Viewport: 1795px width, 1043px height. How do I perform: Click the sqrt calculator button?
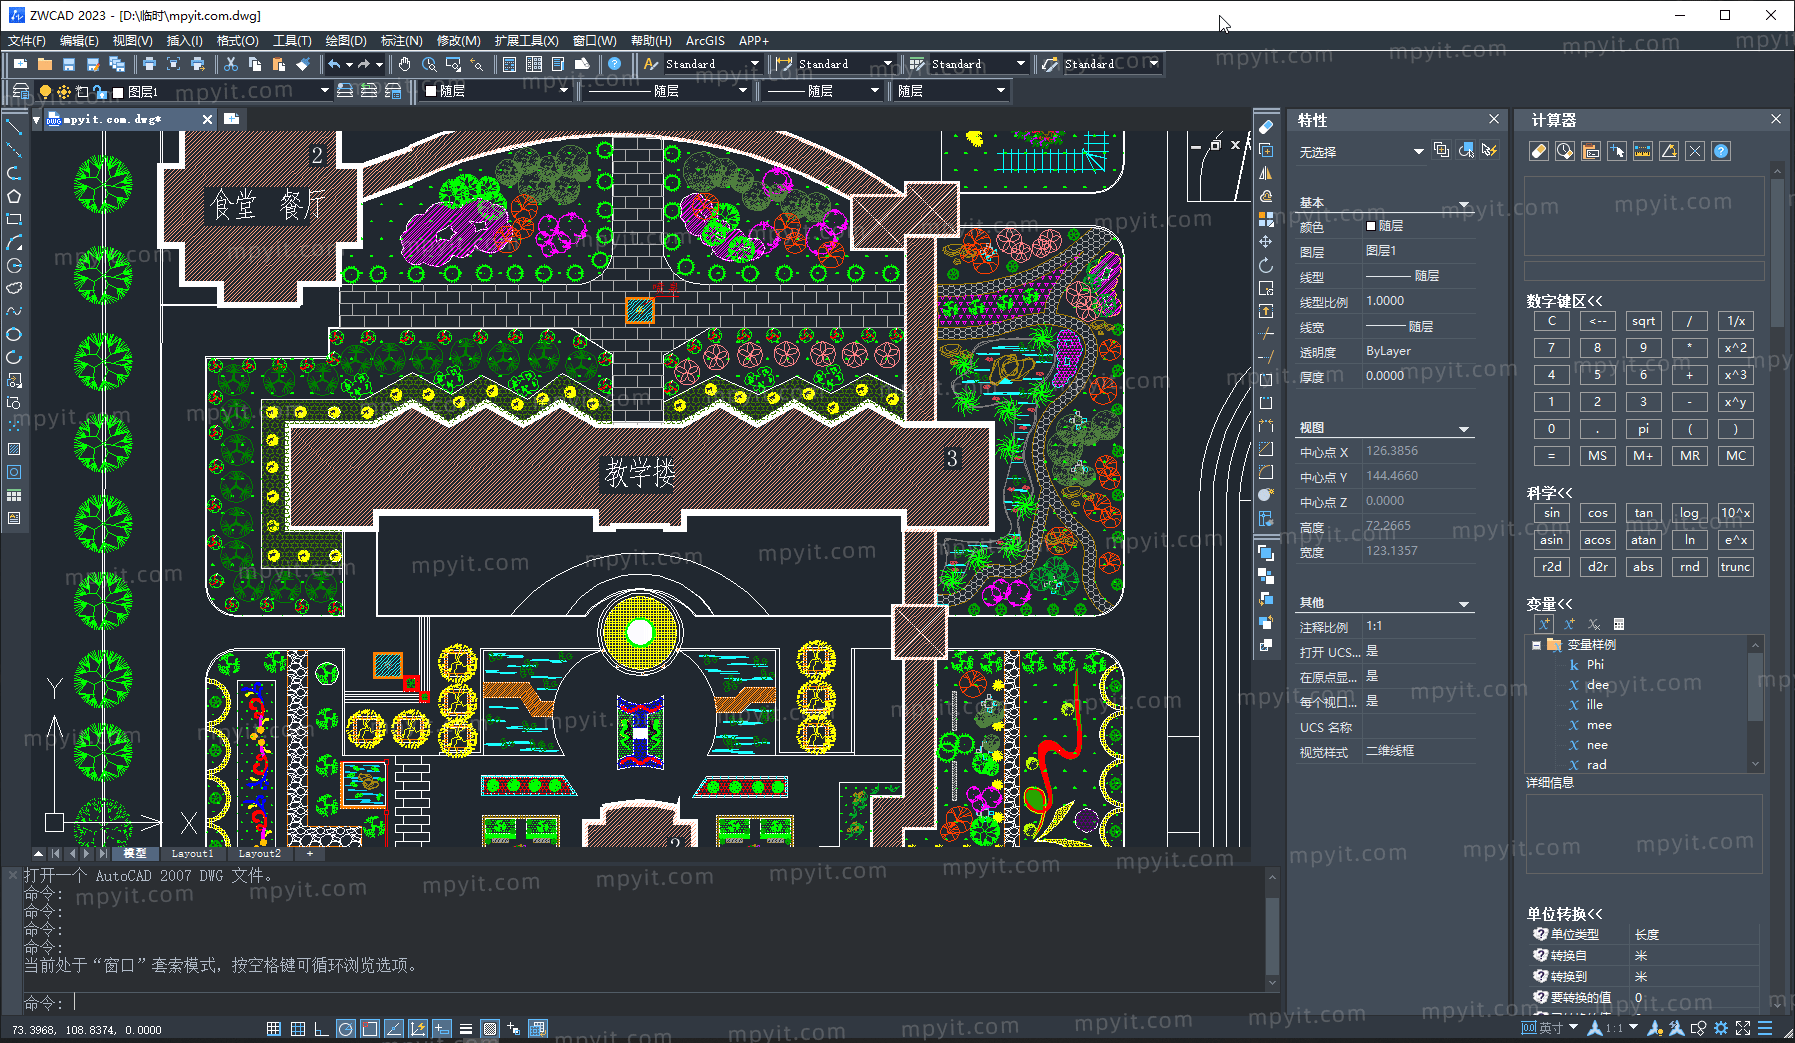click(x=1643, y=321)
